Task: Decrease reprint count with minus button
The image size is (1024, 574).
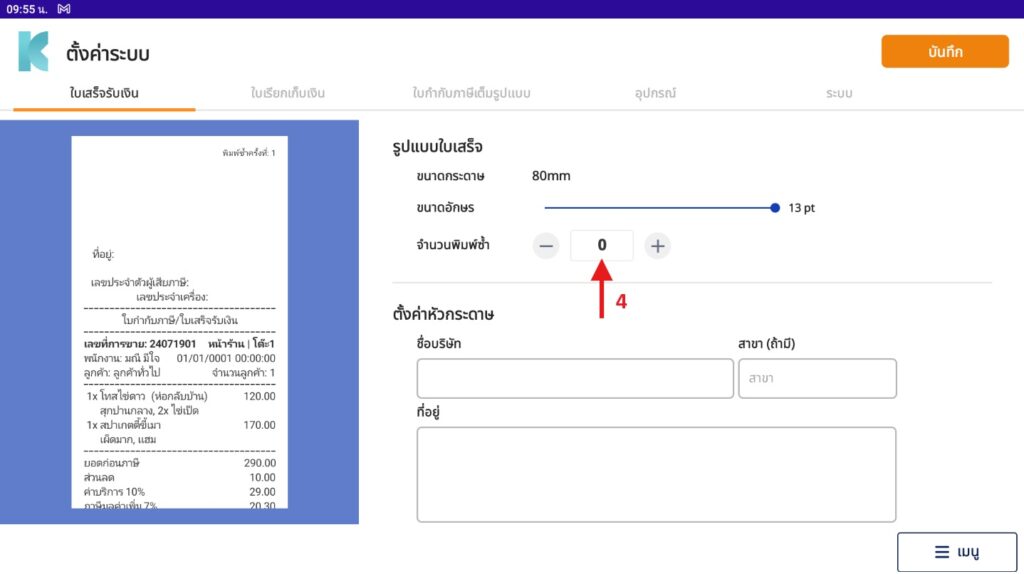Action: click(546, 246)
